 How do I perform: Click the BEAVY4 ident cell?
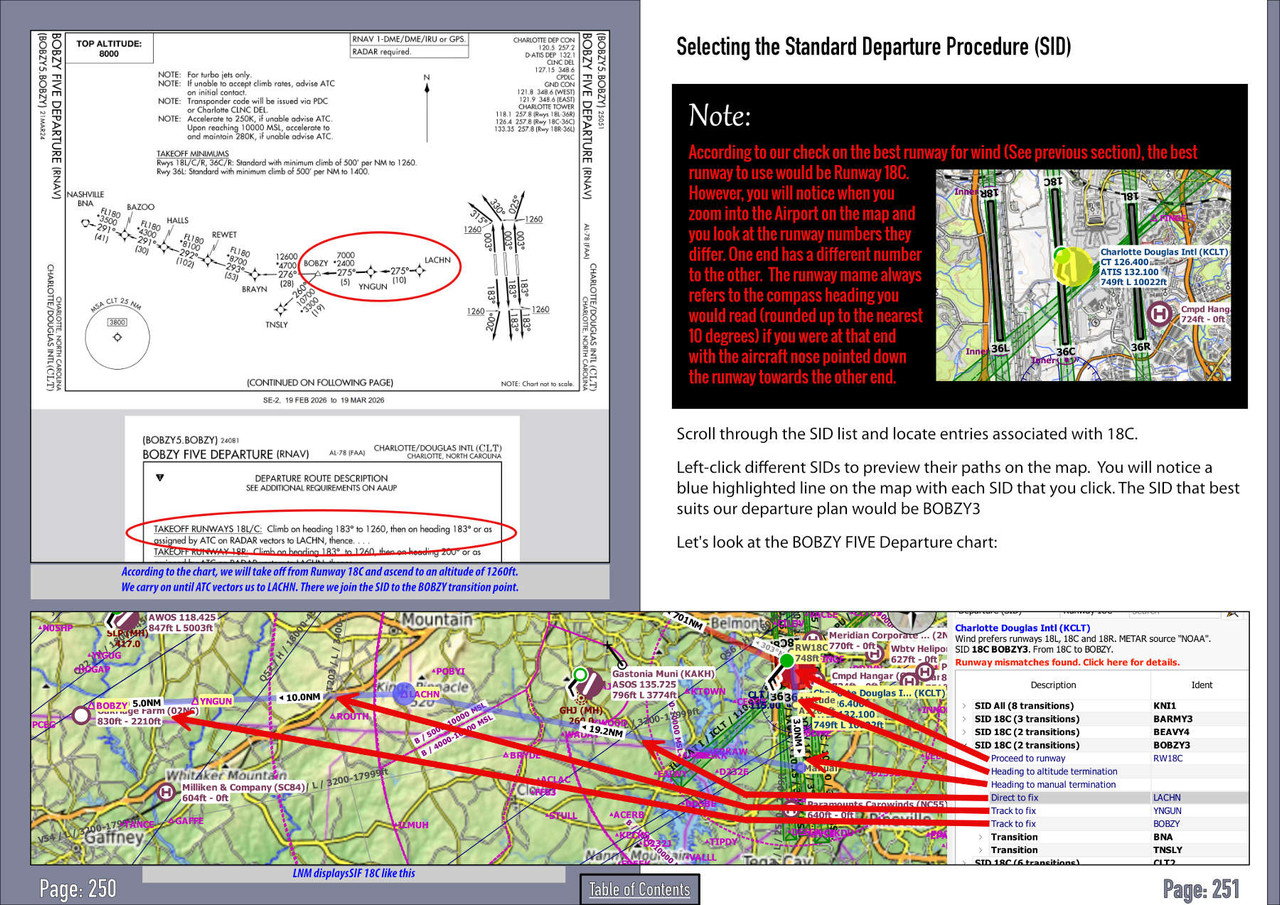click(1171, 732)
